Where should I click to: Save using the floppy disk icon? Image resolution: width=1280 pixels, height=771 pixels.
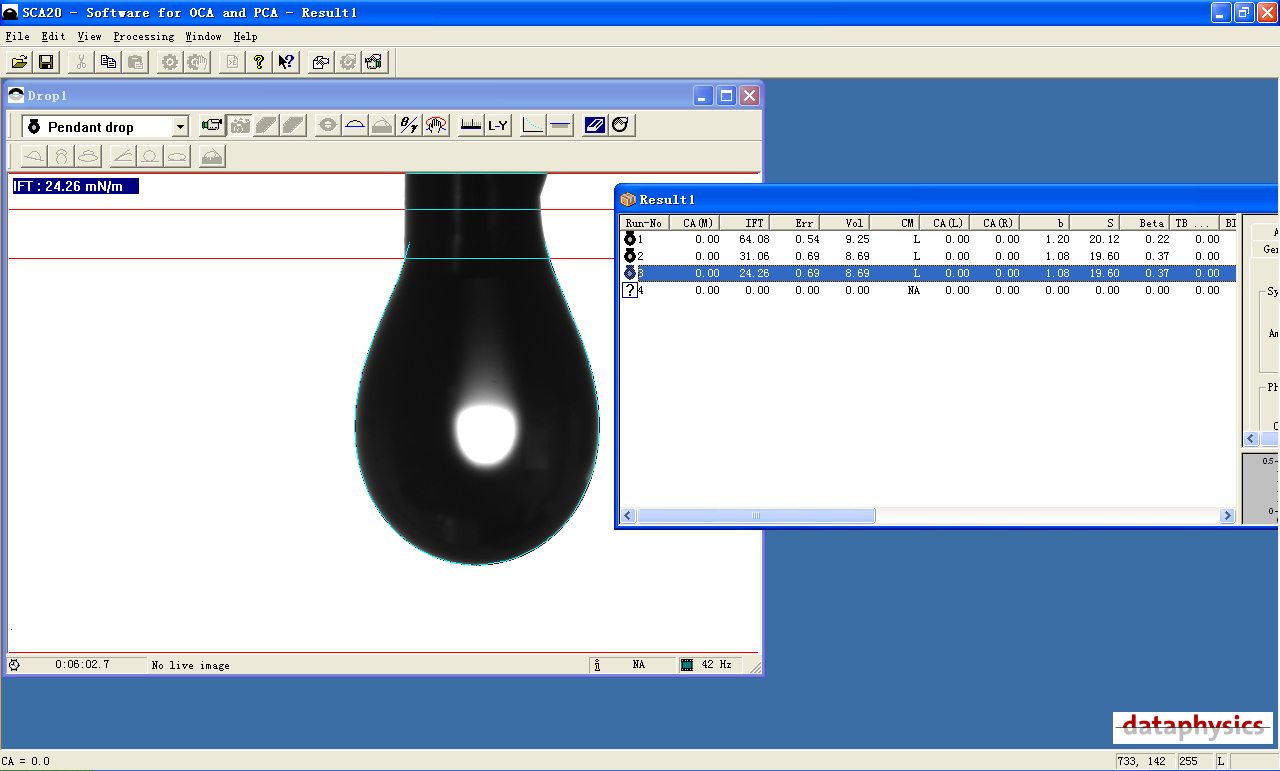coord(46,62)
